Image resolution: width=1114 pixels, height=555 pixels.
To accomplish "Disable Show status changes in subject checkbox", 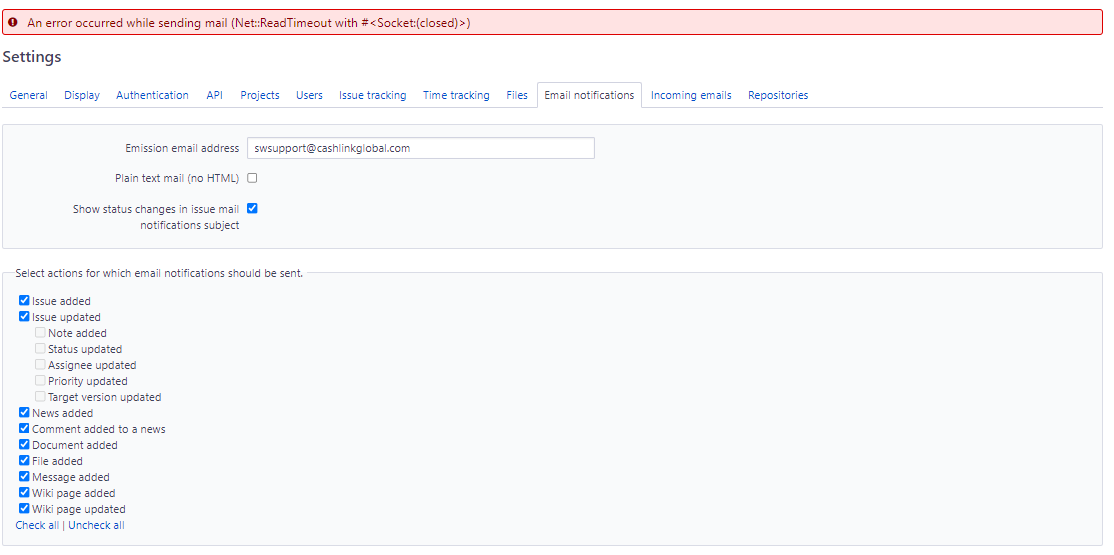I will click(252, 209).
